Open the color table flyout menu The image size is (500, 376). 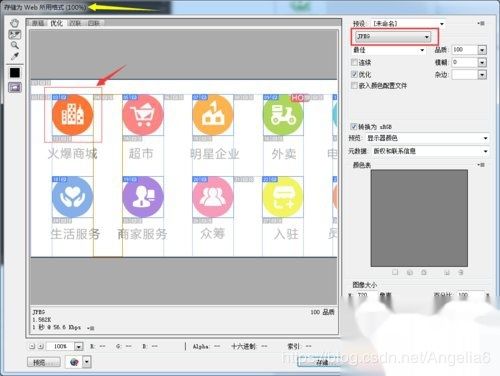[x=481, y=165]
